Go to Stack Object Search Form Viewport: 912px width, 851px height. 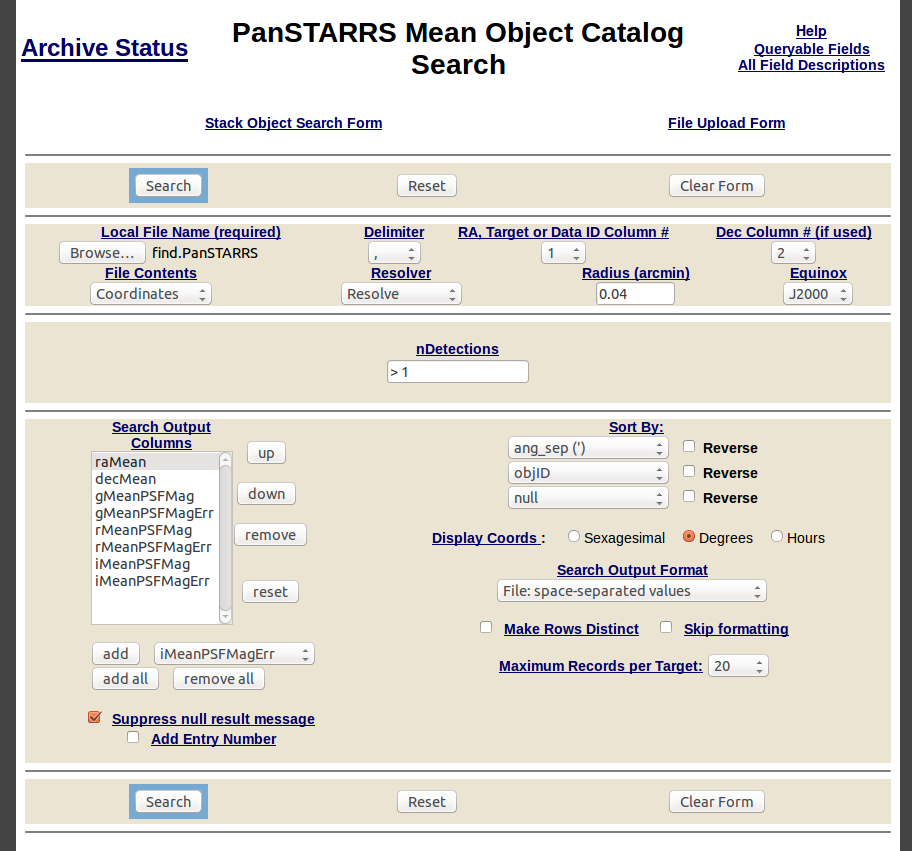(293, 123)
